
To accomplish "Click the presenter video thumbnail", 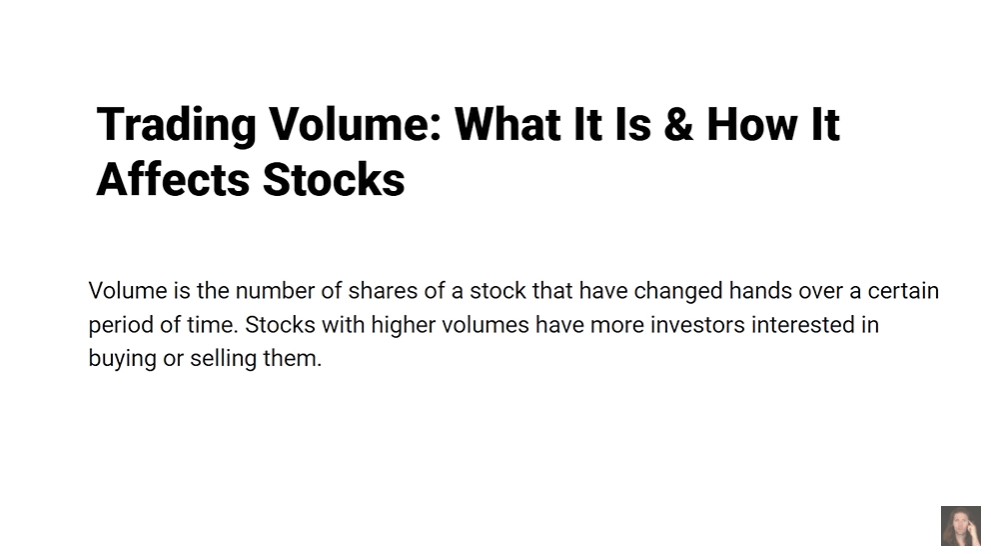I will [960, 526].
